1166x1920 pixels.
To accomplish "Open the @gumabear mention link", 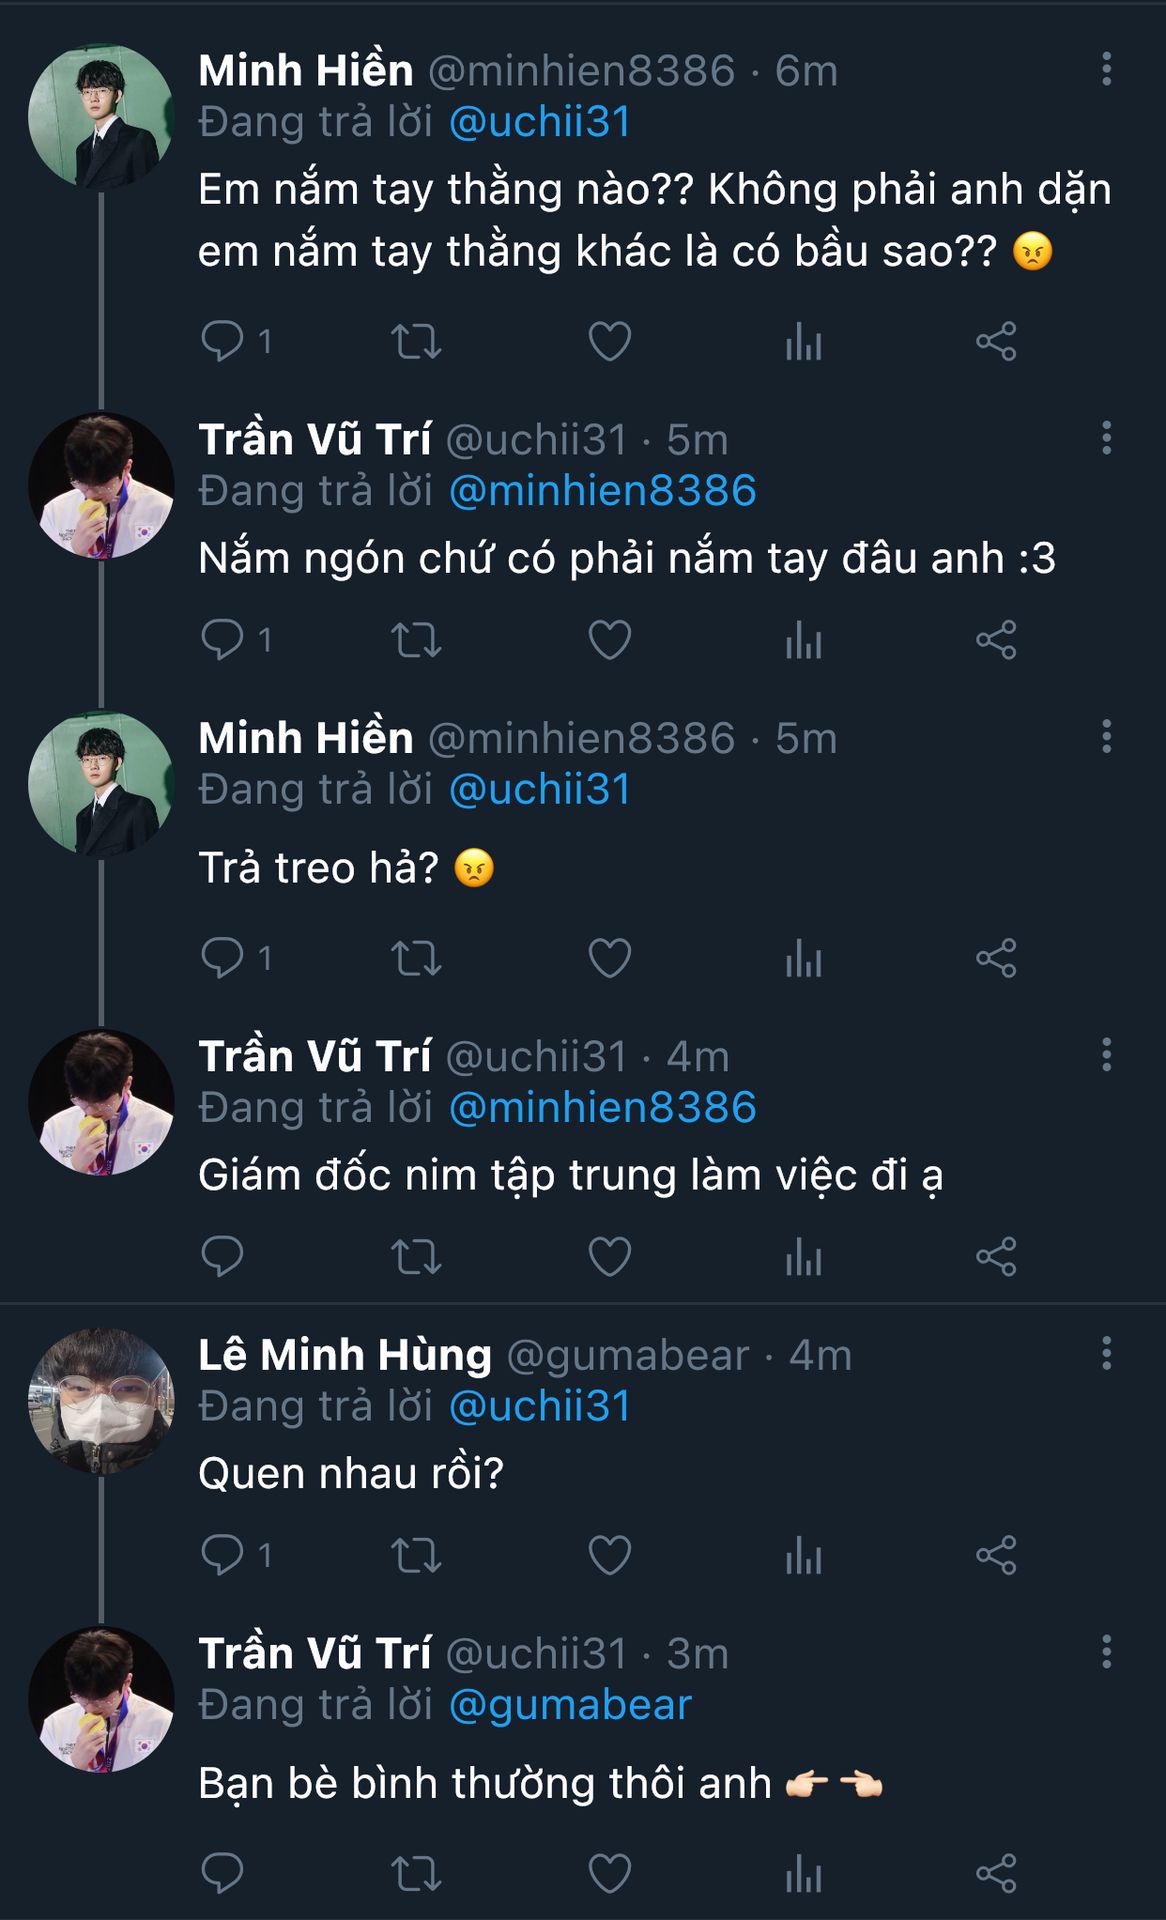I will pyautogui.click(x=570, y=1705).
